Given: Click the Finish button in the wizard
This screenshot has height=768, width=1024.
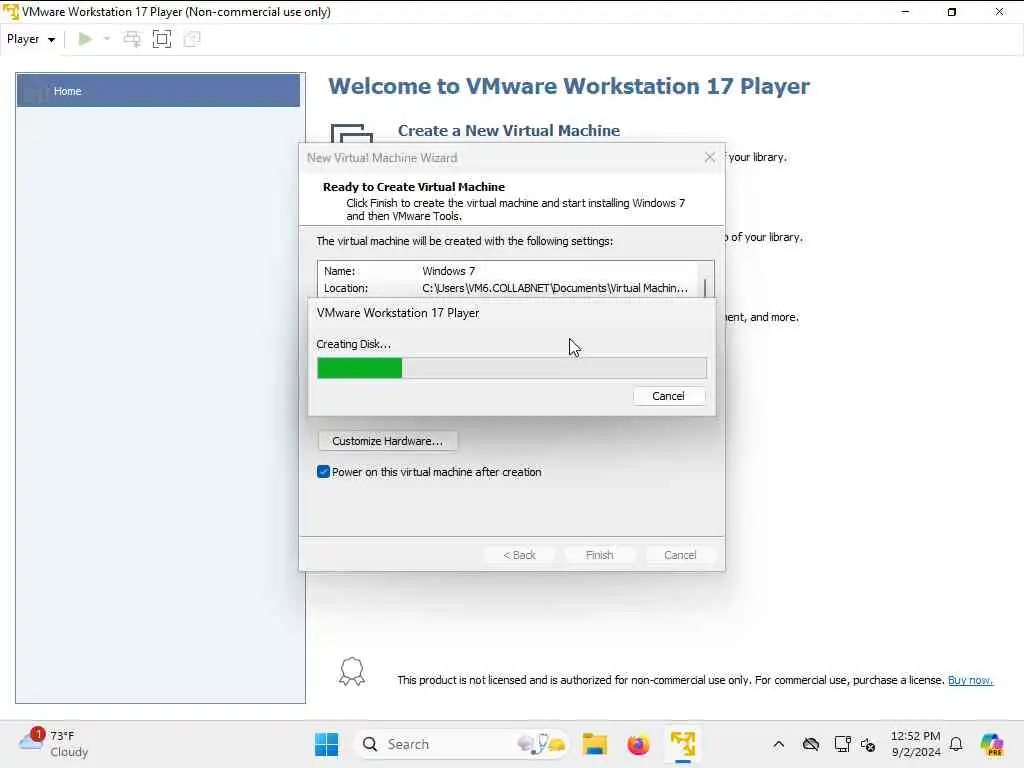Looking at the screenshot, I should [600, 554].
